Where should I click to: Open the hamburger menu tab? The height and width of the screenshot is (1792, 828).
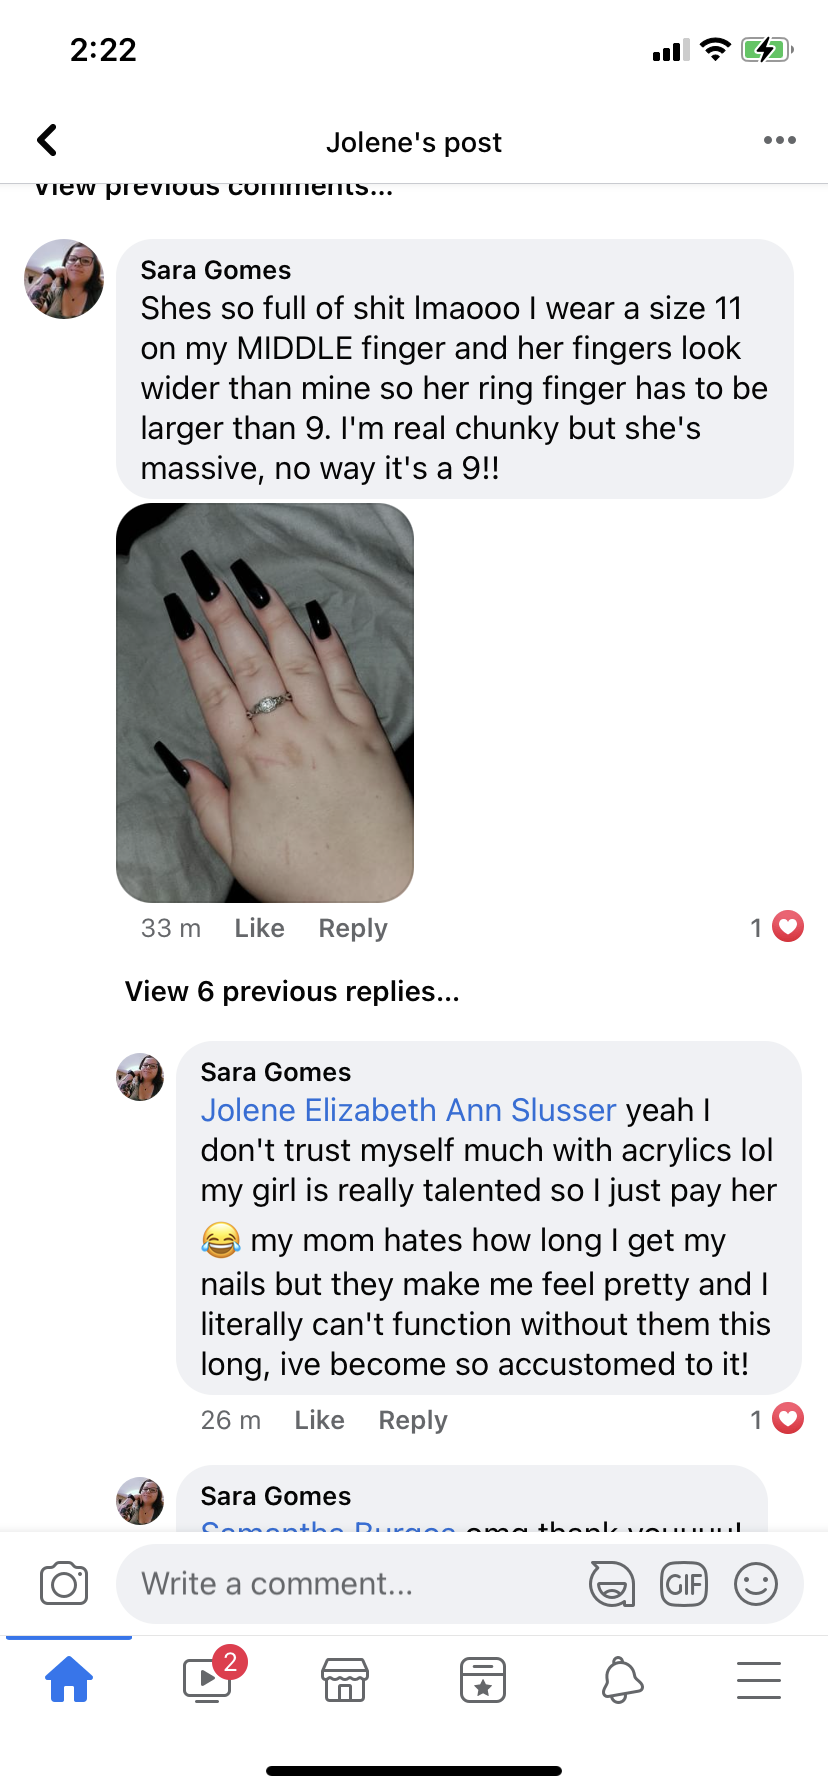(759, 1679)
